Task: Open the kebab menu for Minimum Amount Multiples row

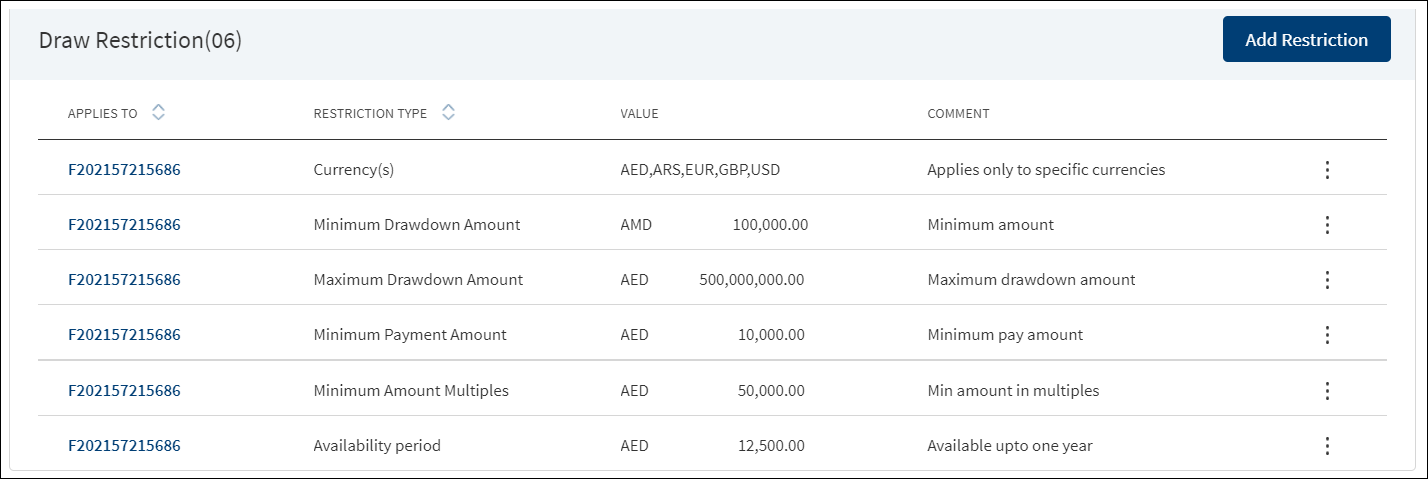Action: pyautogui.click(x=1327, y=391)
